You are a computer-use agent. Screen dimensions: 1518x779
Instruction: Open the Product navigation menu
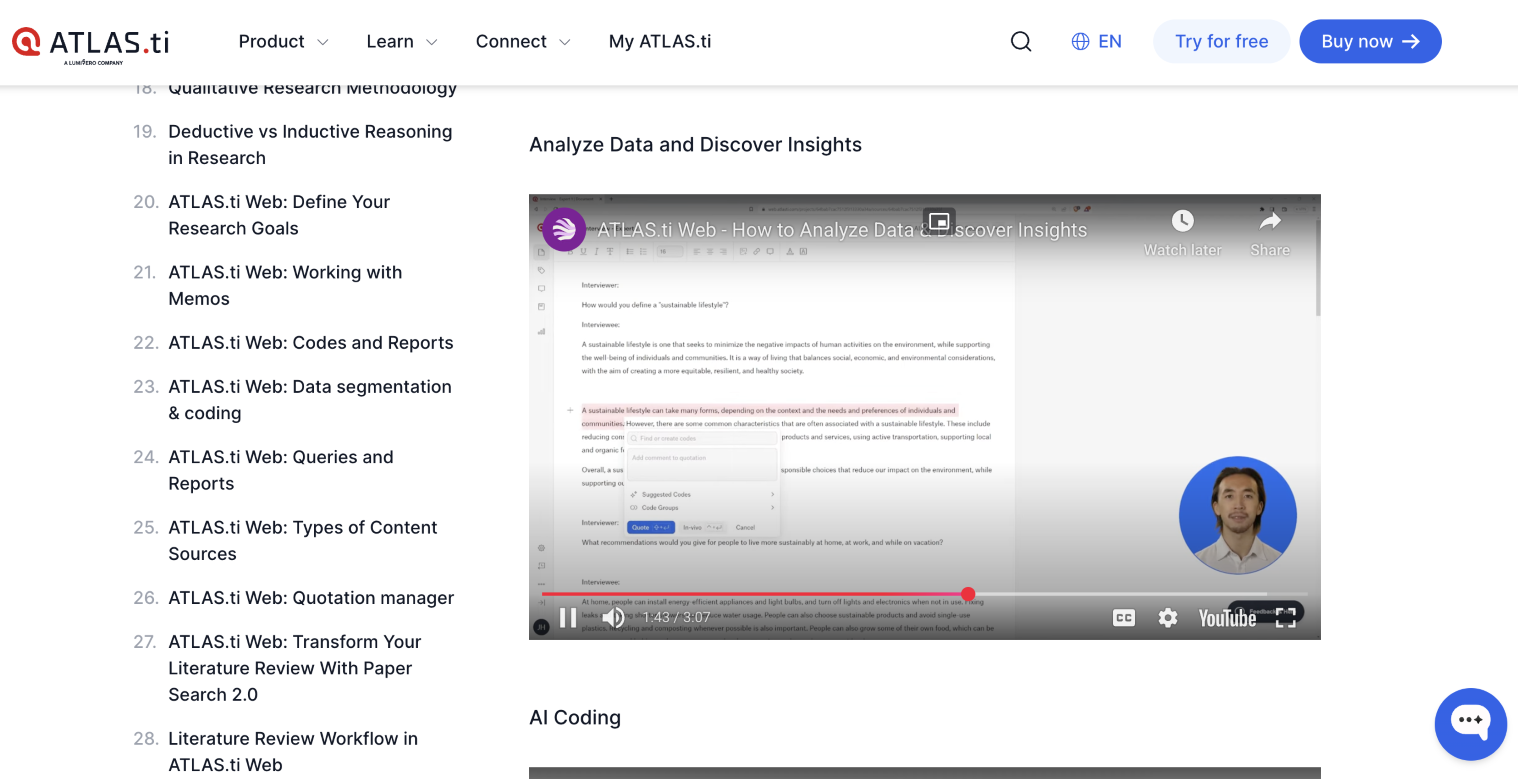coord(283,41)
